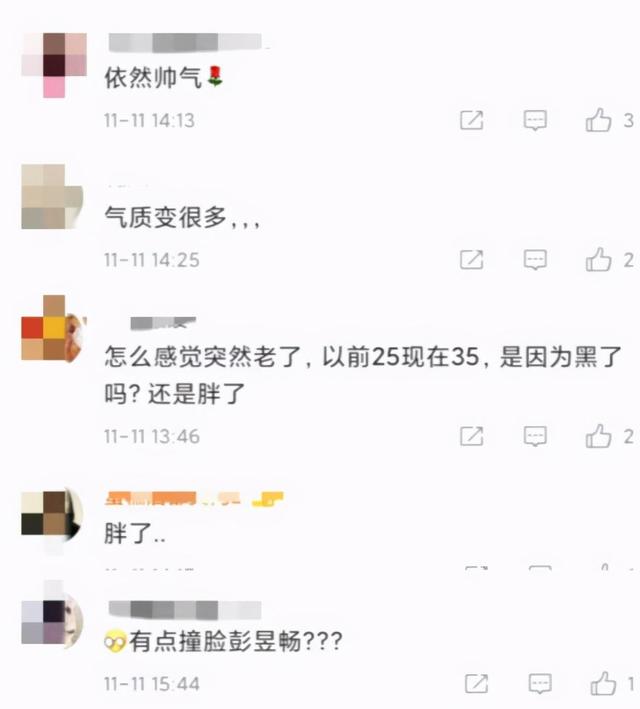
Task: Reply to the 有点撞脸彭昱畅 comment
Action: tap(540, 684)
